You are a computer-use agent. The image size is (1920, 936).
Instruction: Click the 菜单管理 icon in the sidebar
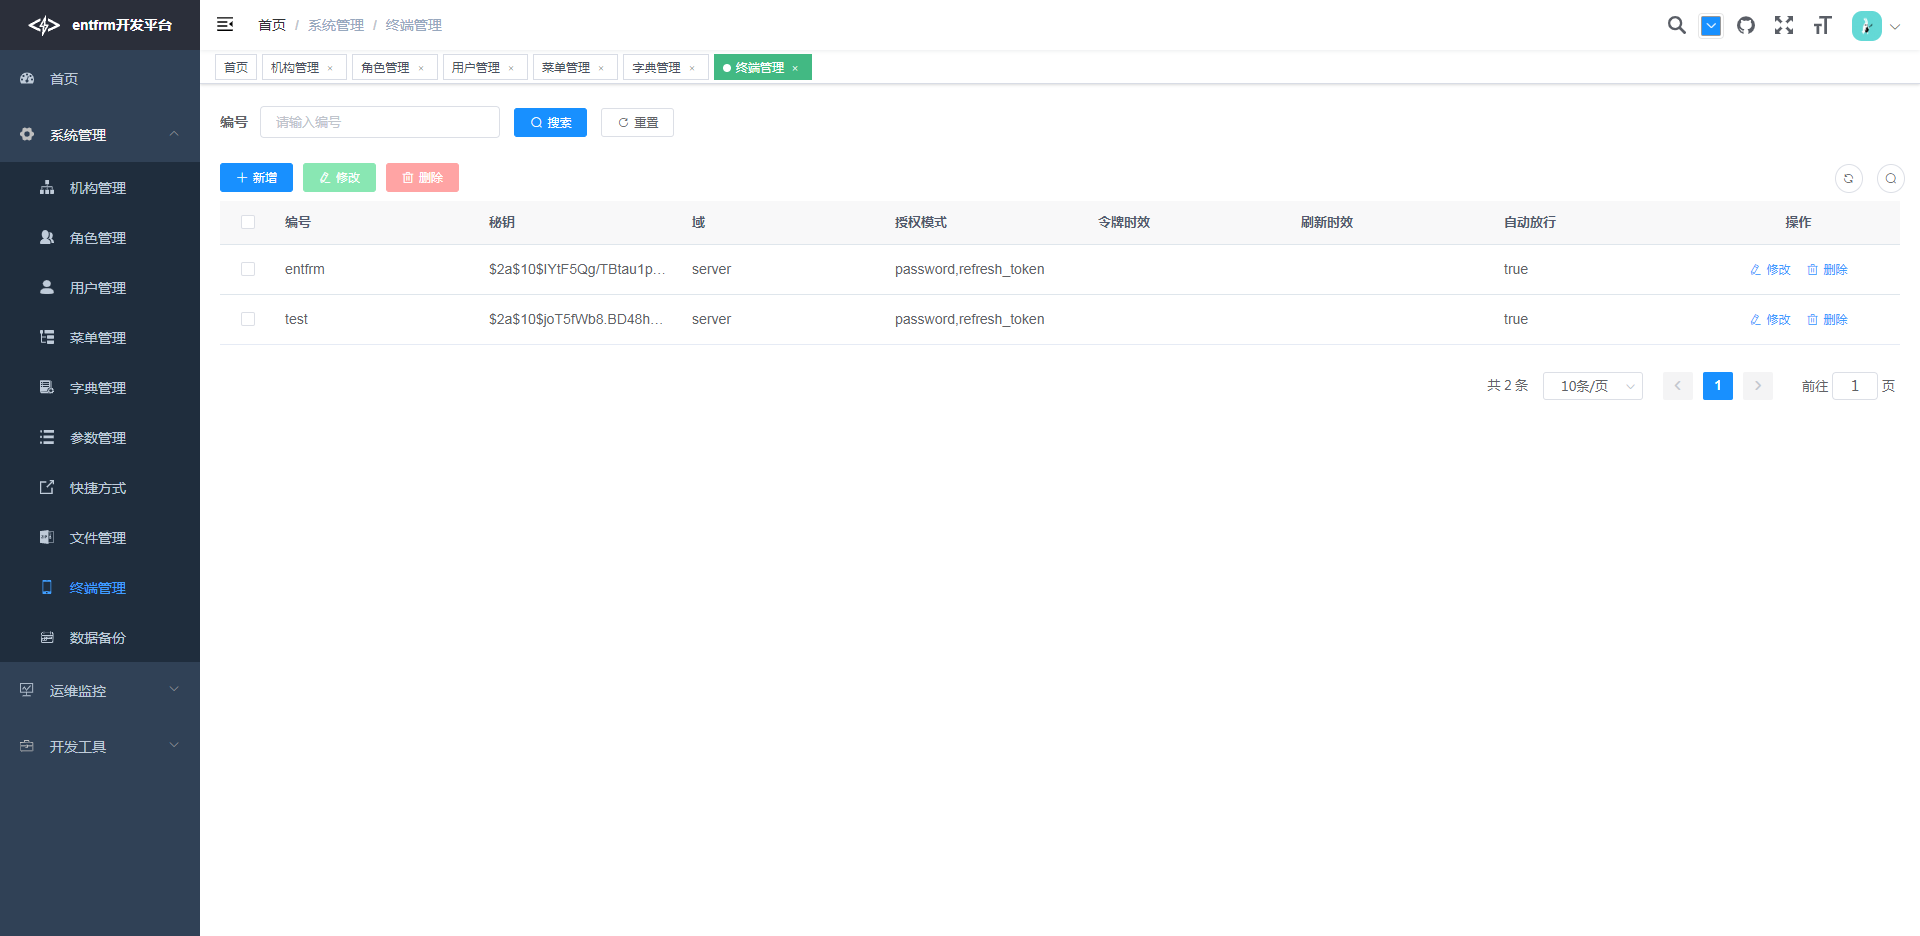(47, 337)
